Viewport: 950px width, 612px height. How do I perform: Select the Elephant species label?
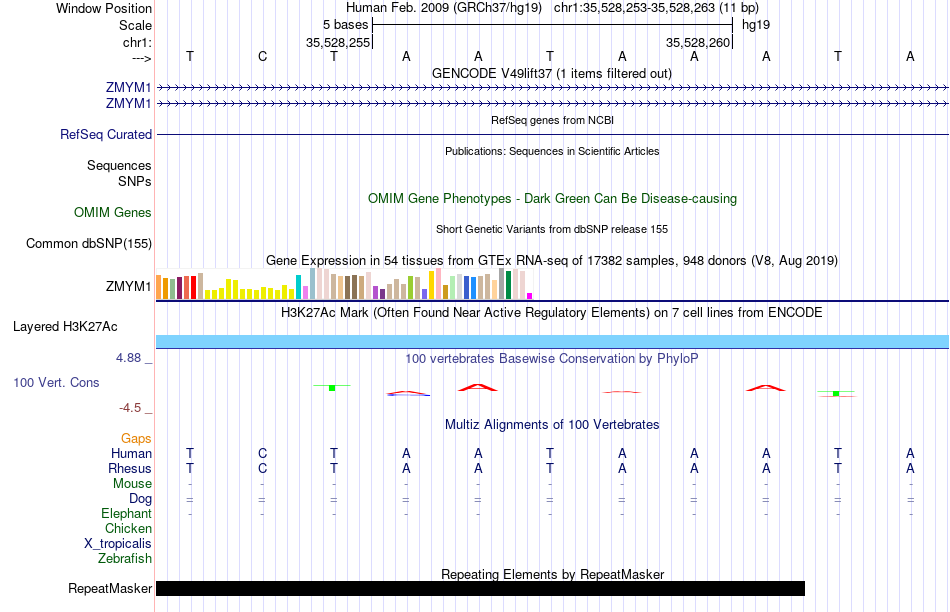tap(126, 513)
